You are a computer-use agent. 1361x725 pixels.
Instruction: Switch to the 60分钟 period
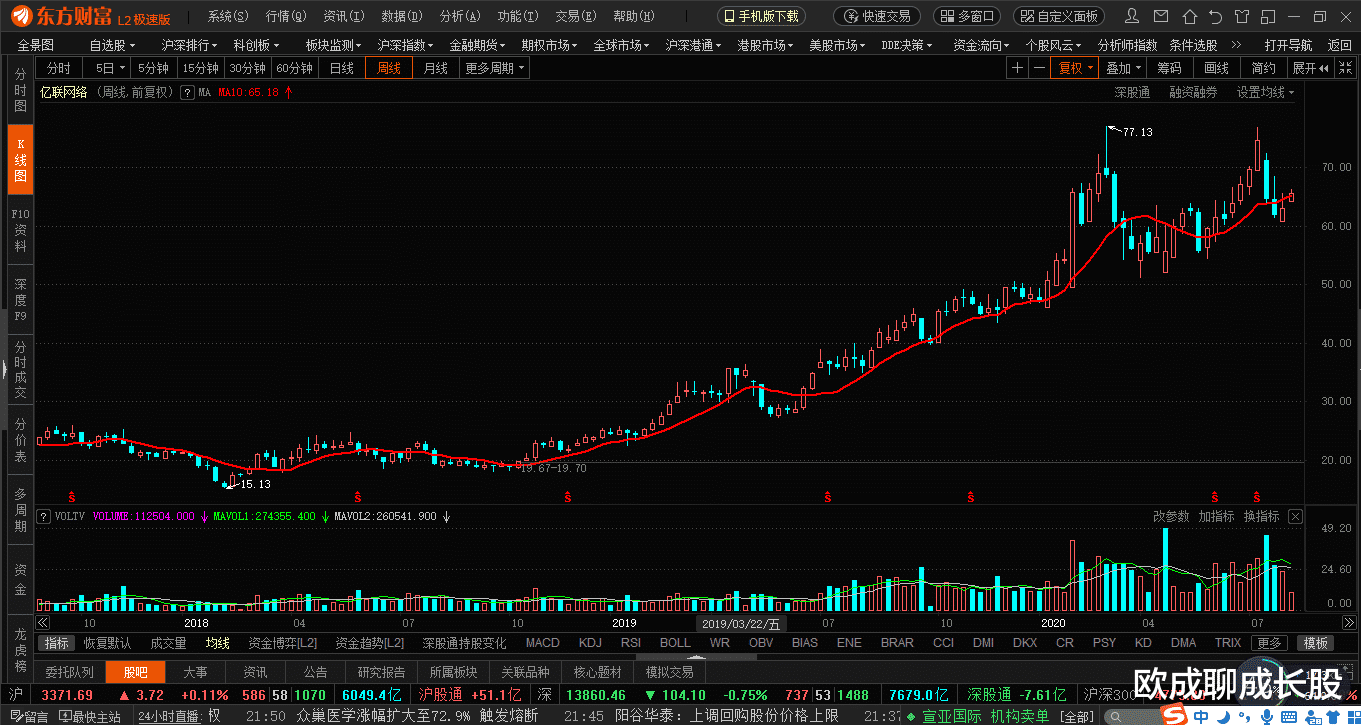294,68
